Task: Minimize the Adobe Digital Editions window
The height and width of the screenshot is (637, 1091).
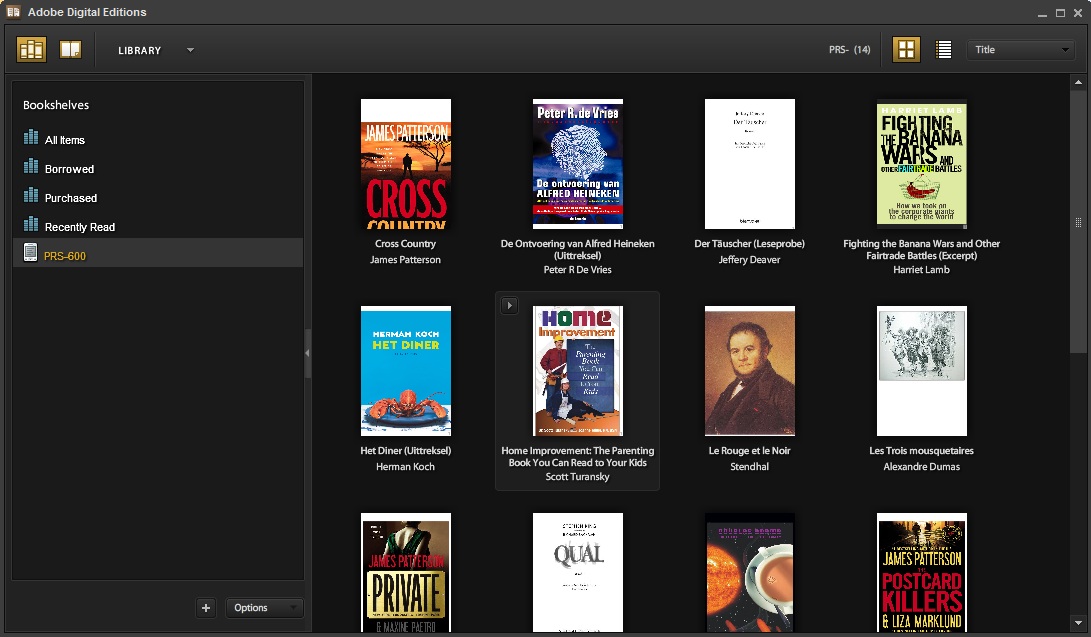Action: [1042, 13]
